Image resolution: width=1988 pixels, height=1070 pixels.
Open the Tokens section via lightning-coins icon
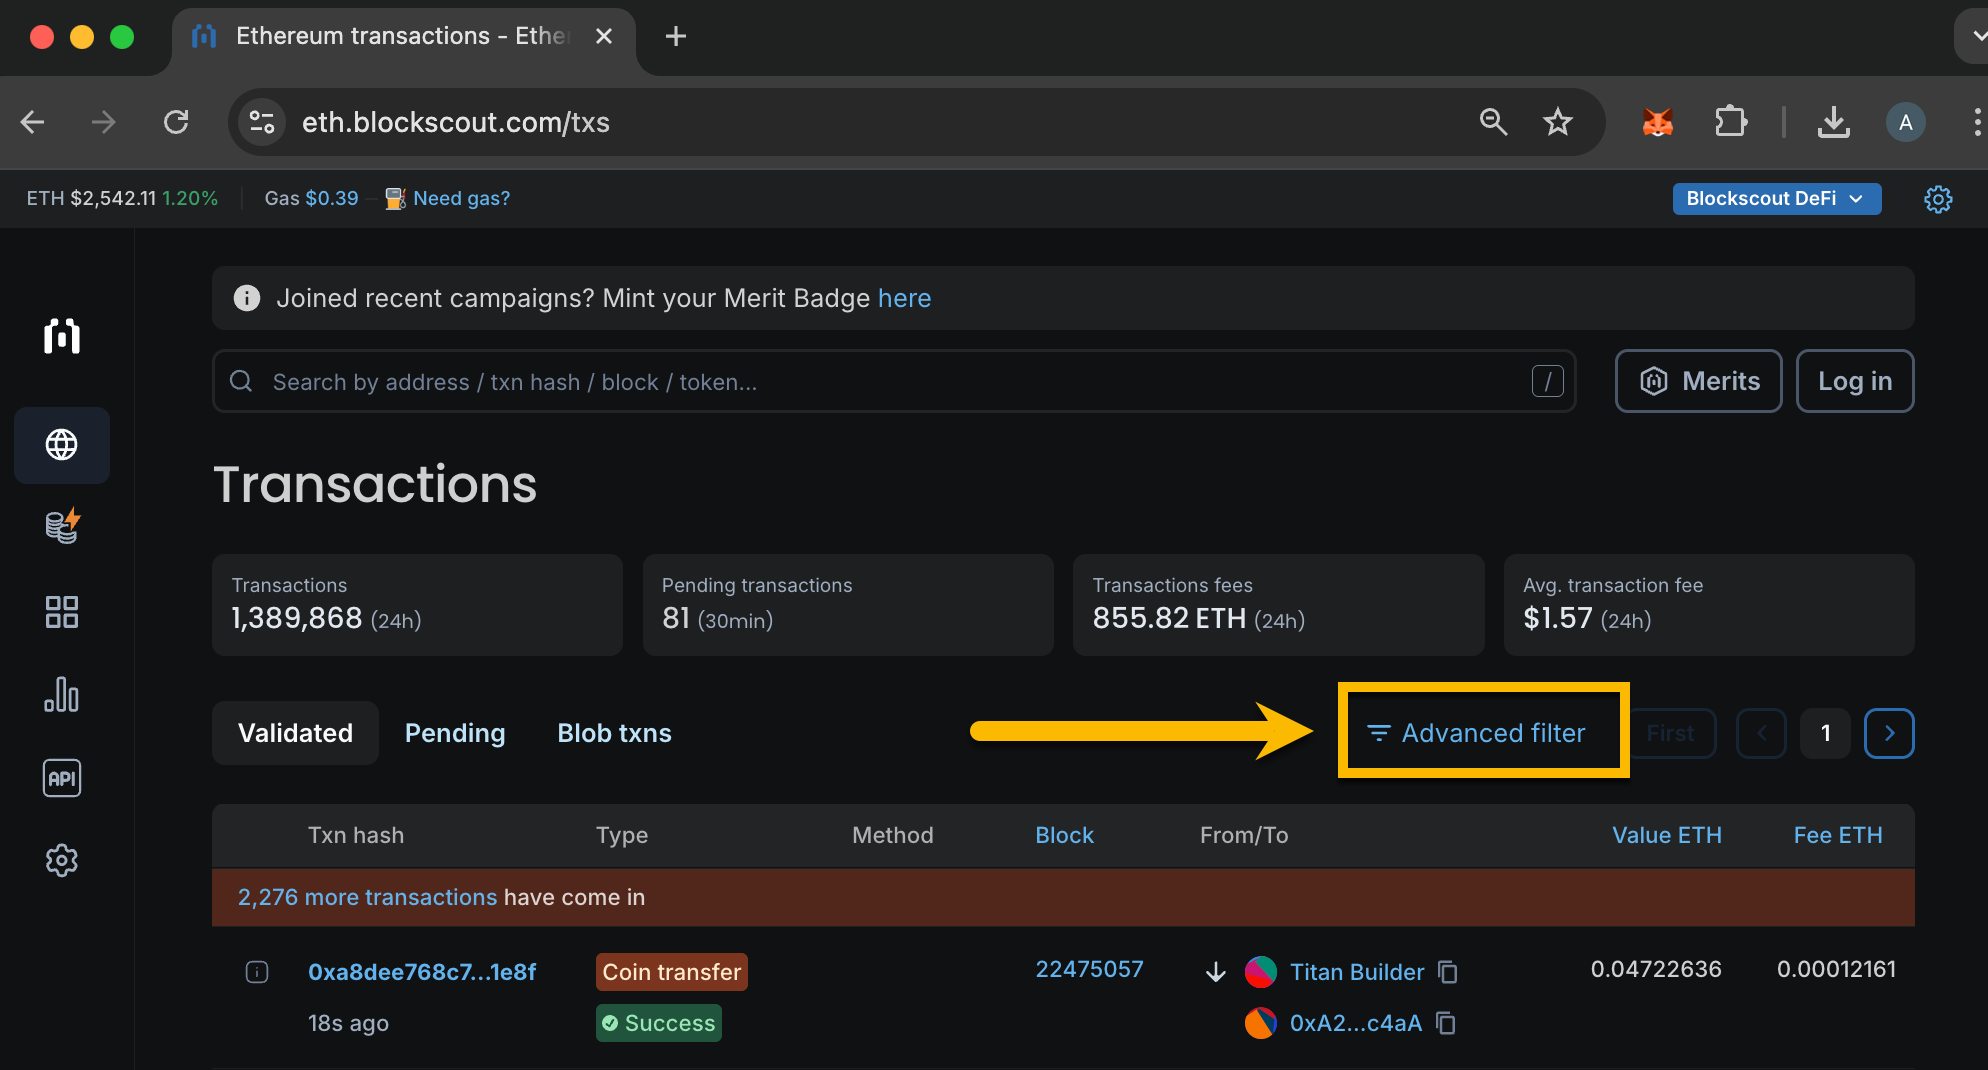61,527
